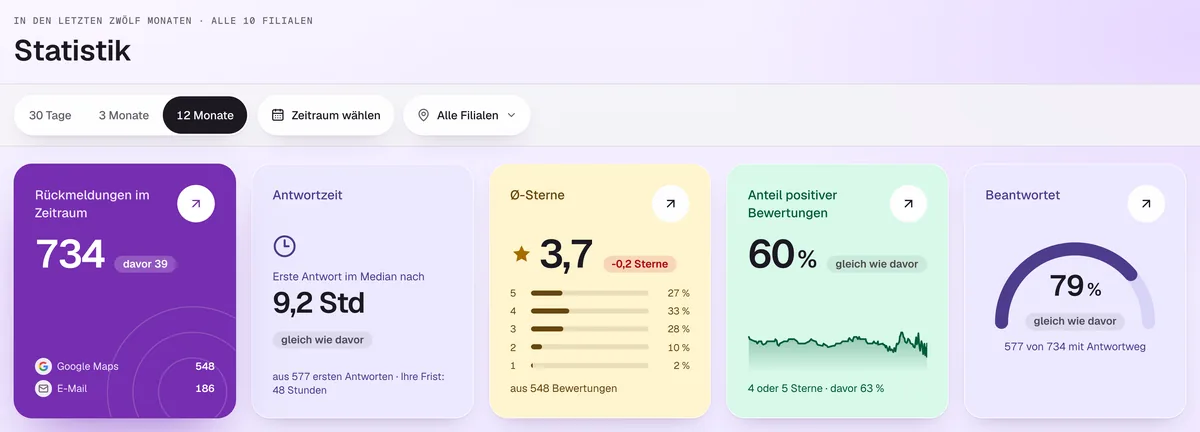The height and width of the screenshot is (432, 1200).
Task: Click the 5-star rating bar
Action: tap(589, 293)
